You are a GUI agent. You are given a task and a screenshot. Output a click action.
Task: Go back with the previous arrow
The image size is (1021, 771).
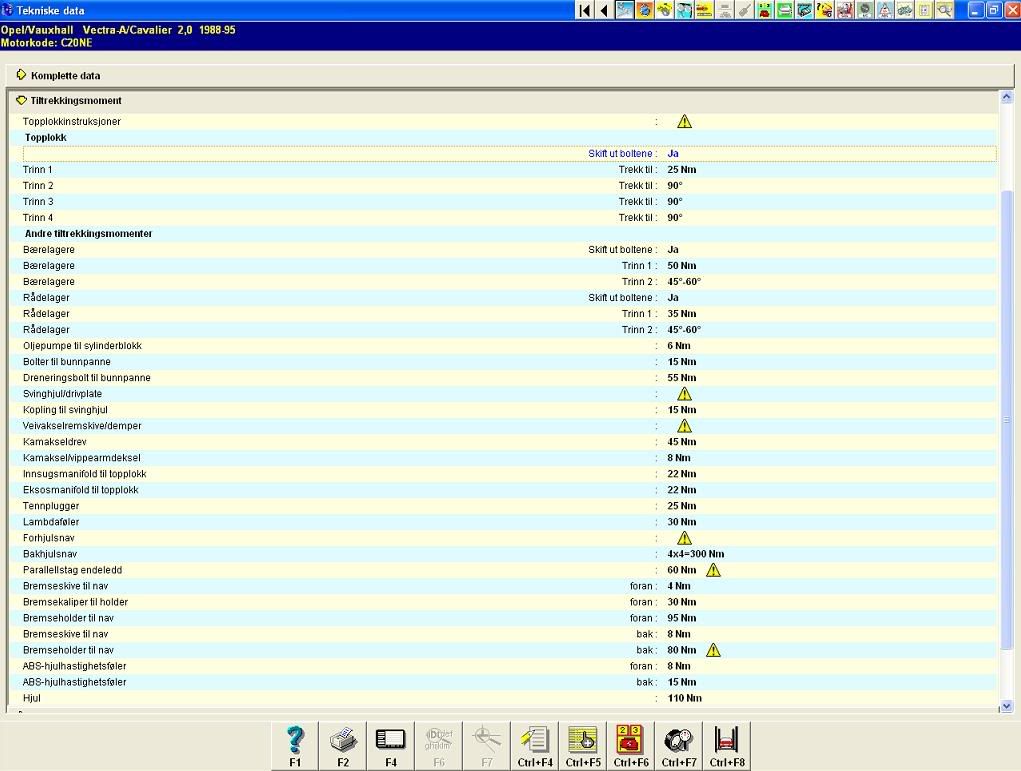604,10
